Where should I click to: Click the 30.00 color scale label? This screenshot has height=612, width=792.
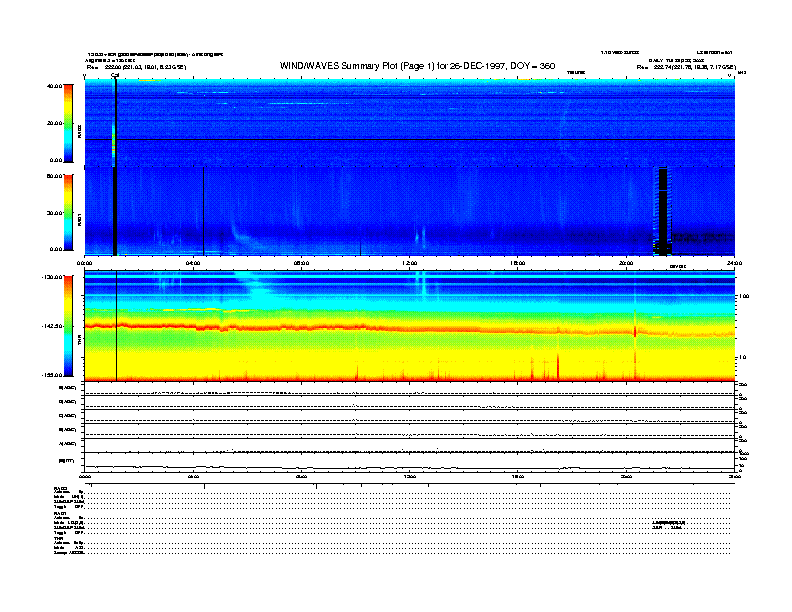54,213
